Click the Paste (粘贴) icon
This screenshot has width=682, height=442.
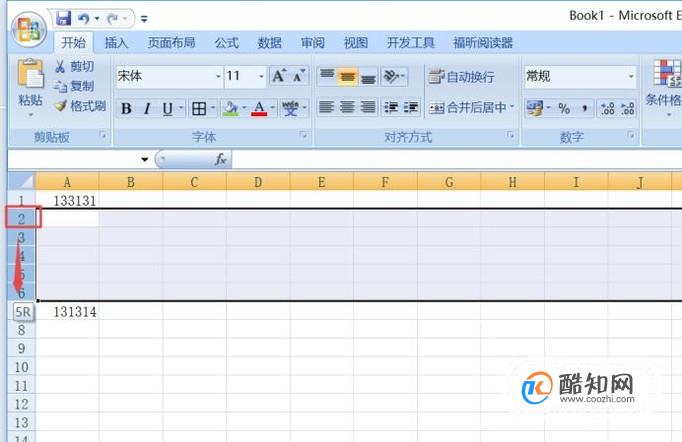(30, 74)
